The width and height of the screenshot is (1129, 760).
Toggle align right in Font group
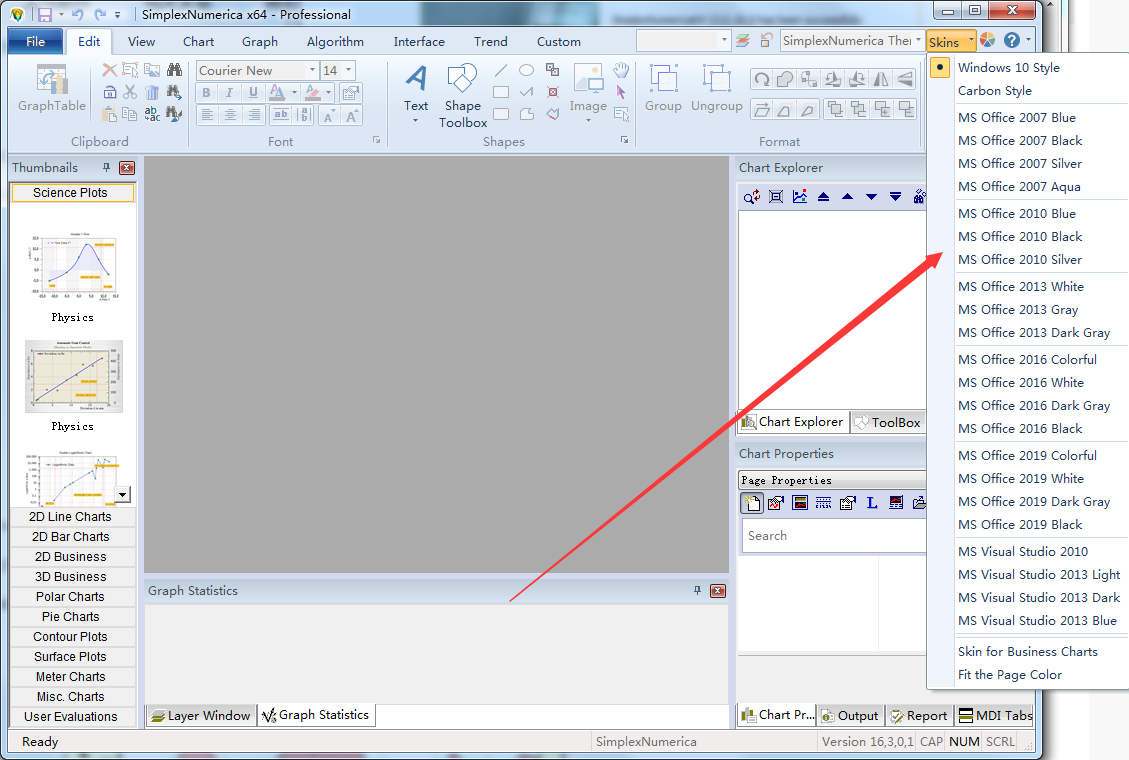pyautogui.click(x=253, y=114)
